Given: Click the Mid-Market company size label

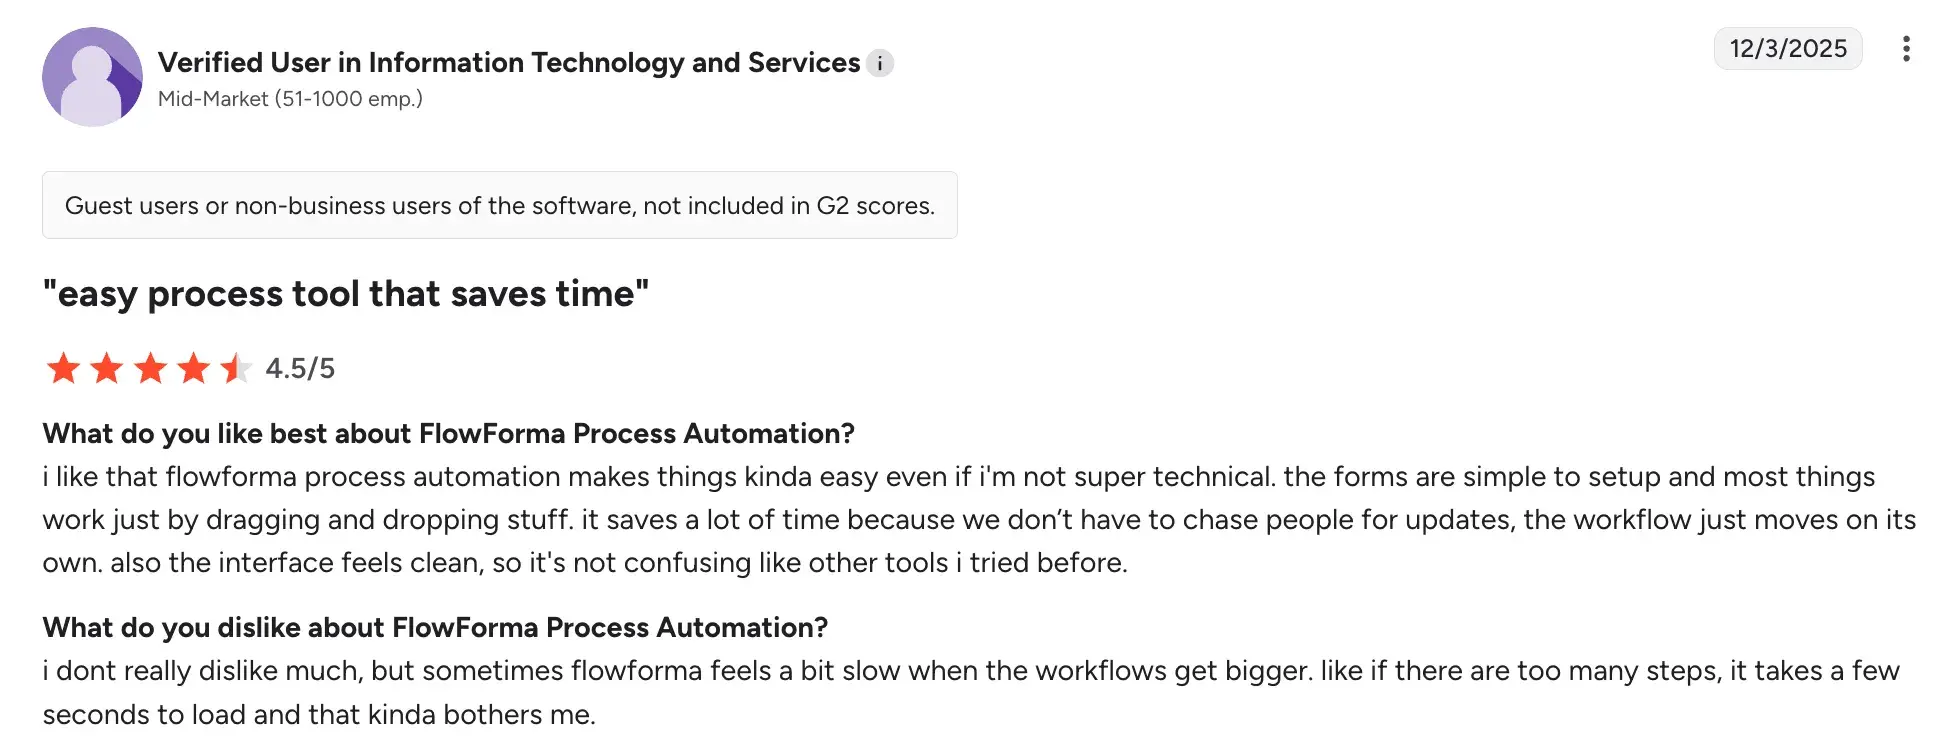Looking at the screenshot, I should [x=290, y=99].
